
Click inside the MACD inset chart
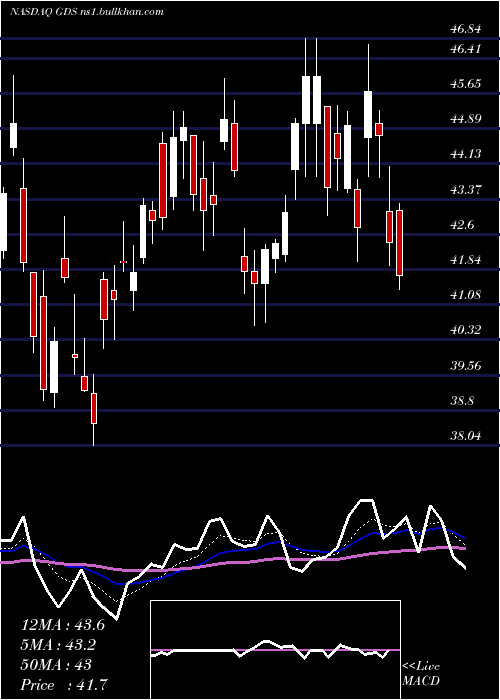click(x=275, y=650)
